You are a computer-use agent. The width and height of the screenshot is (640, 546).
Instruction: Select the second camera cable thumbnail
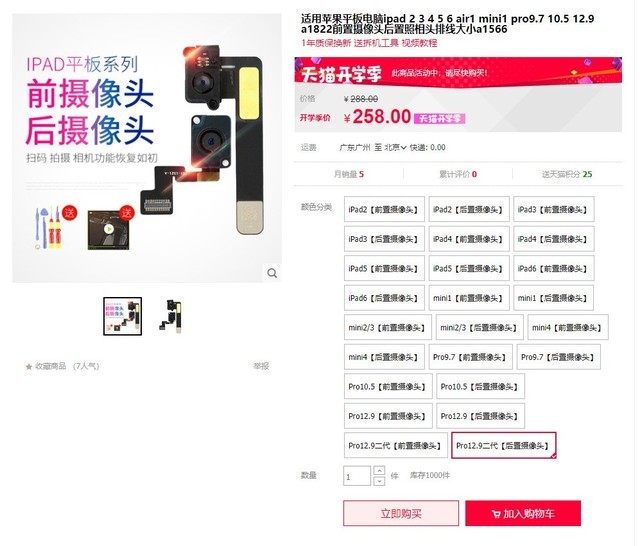[x=170, y=316]
